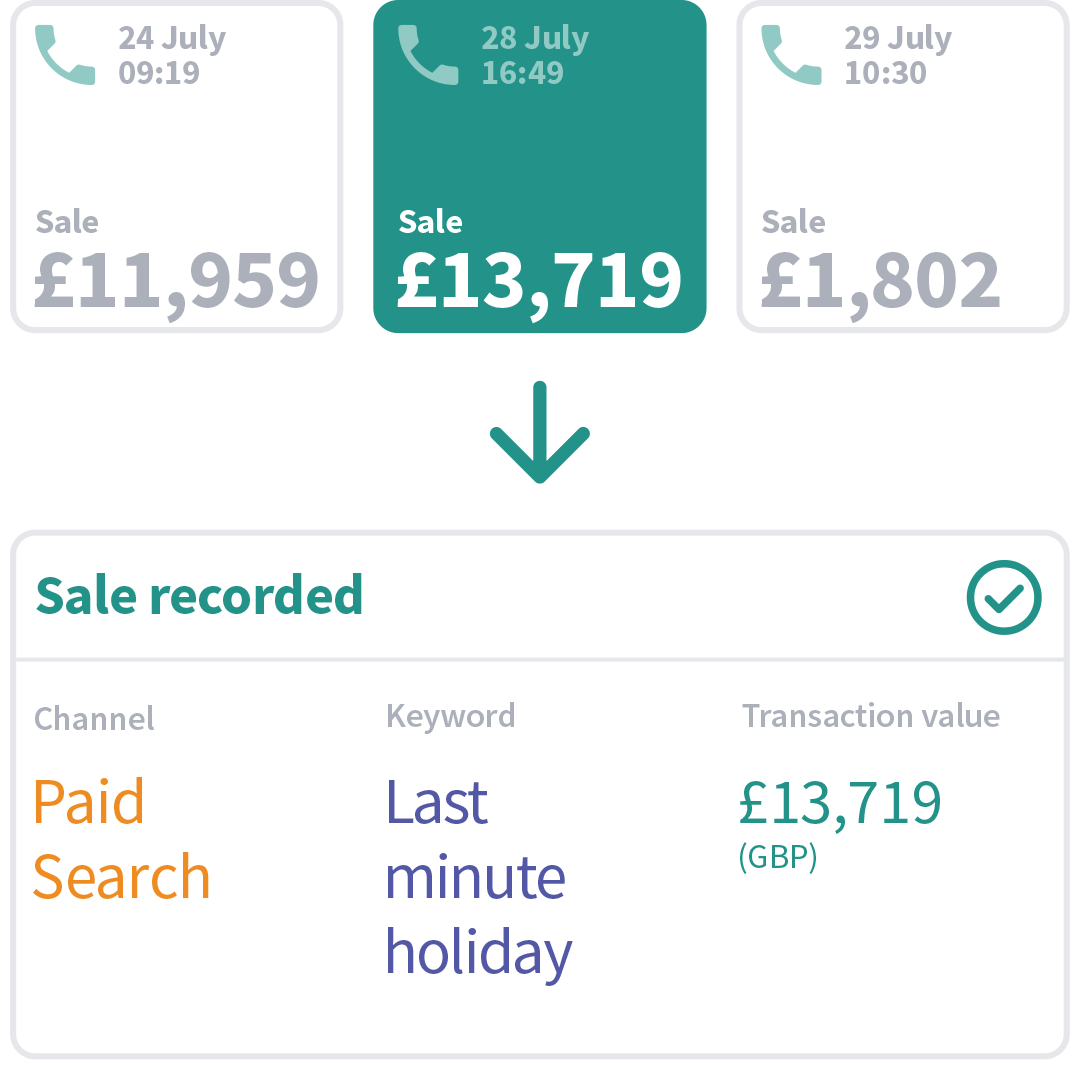1082x1068 pixels.
Task: Click the 24 July 09:19 timestamp
Action: click(172, 56)
